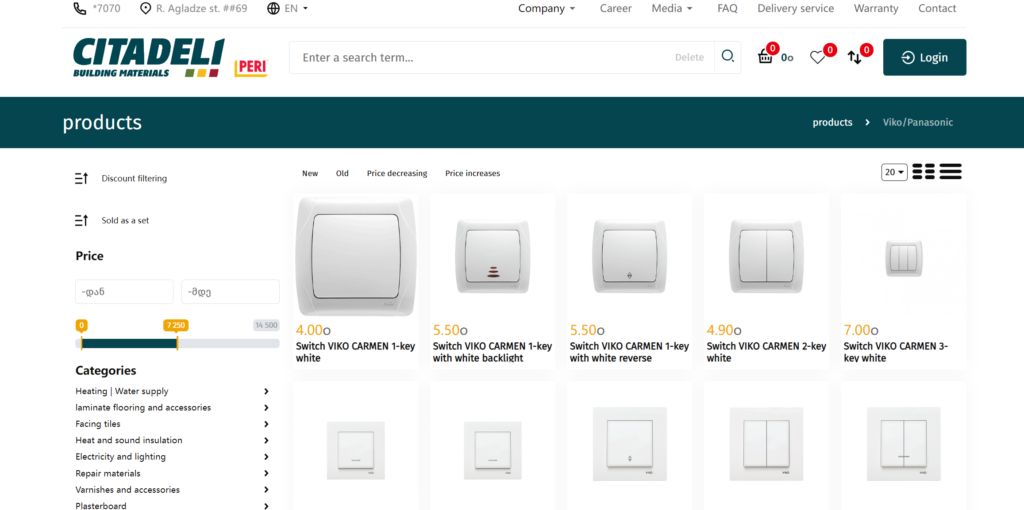Switch to grid view layout icon
Screen dimensions: 1024x510
923,172
